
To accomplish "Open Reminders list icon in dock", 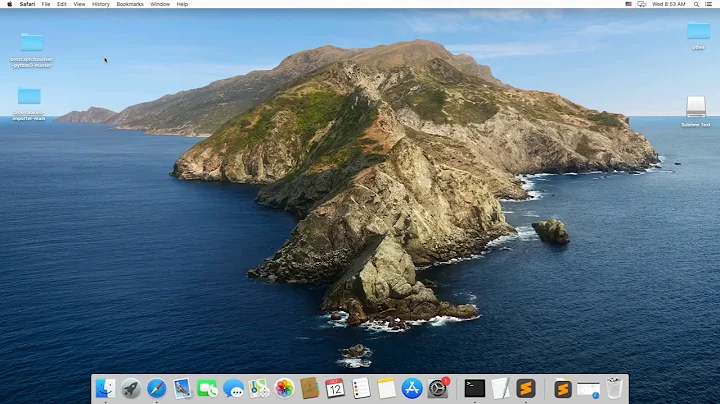I will [361, 388].
